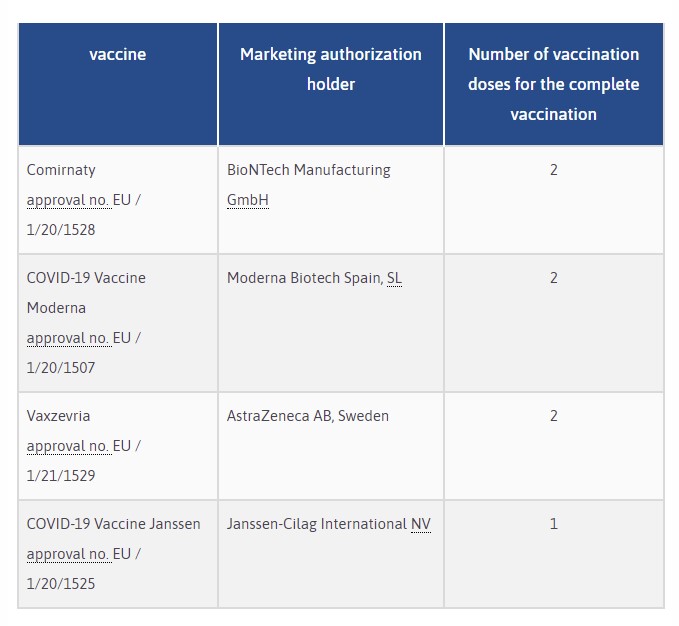Image resolution: width=679 pixels, height=626 pixels.
Task: Select the dose count in Vaxzevria row
Action: (x=554, y=416)
